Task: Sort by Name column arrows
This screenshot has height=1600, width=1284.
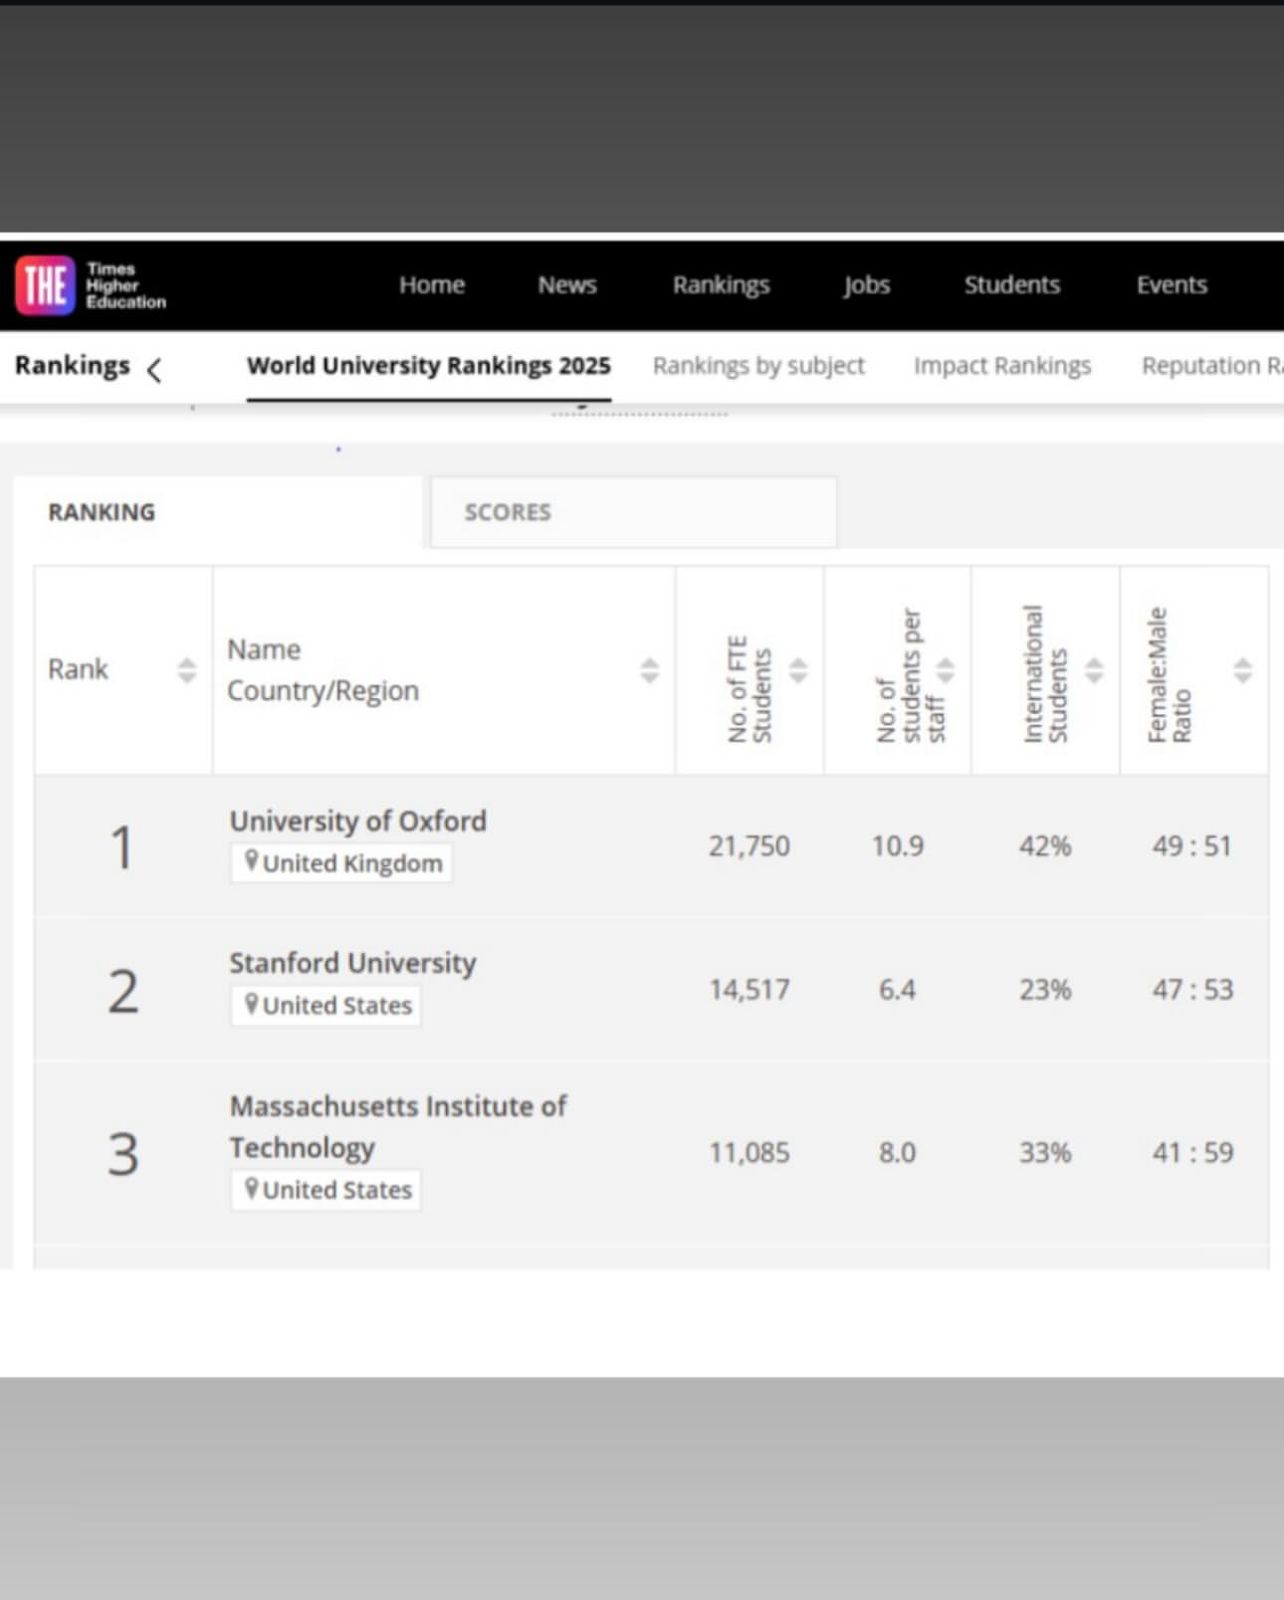Action: (649, 670)
